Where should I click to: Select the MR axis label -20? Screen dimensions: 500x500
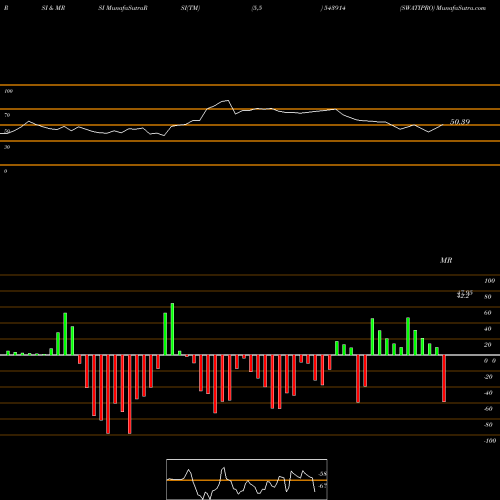pyautogui.click(x=488, y=377)
